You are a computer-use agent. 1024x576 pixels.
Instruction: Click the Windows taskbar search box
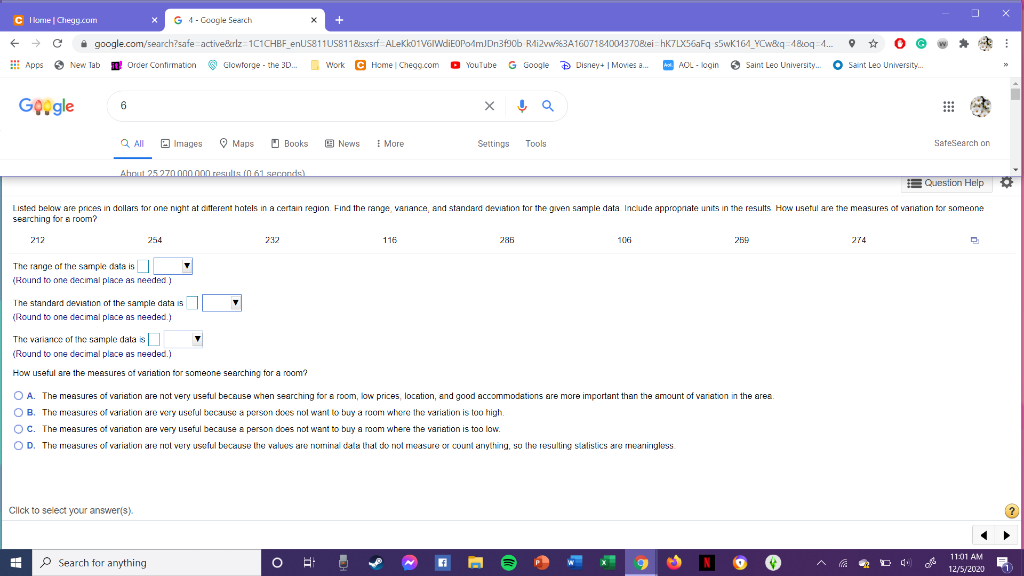point(146,562)
